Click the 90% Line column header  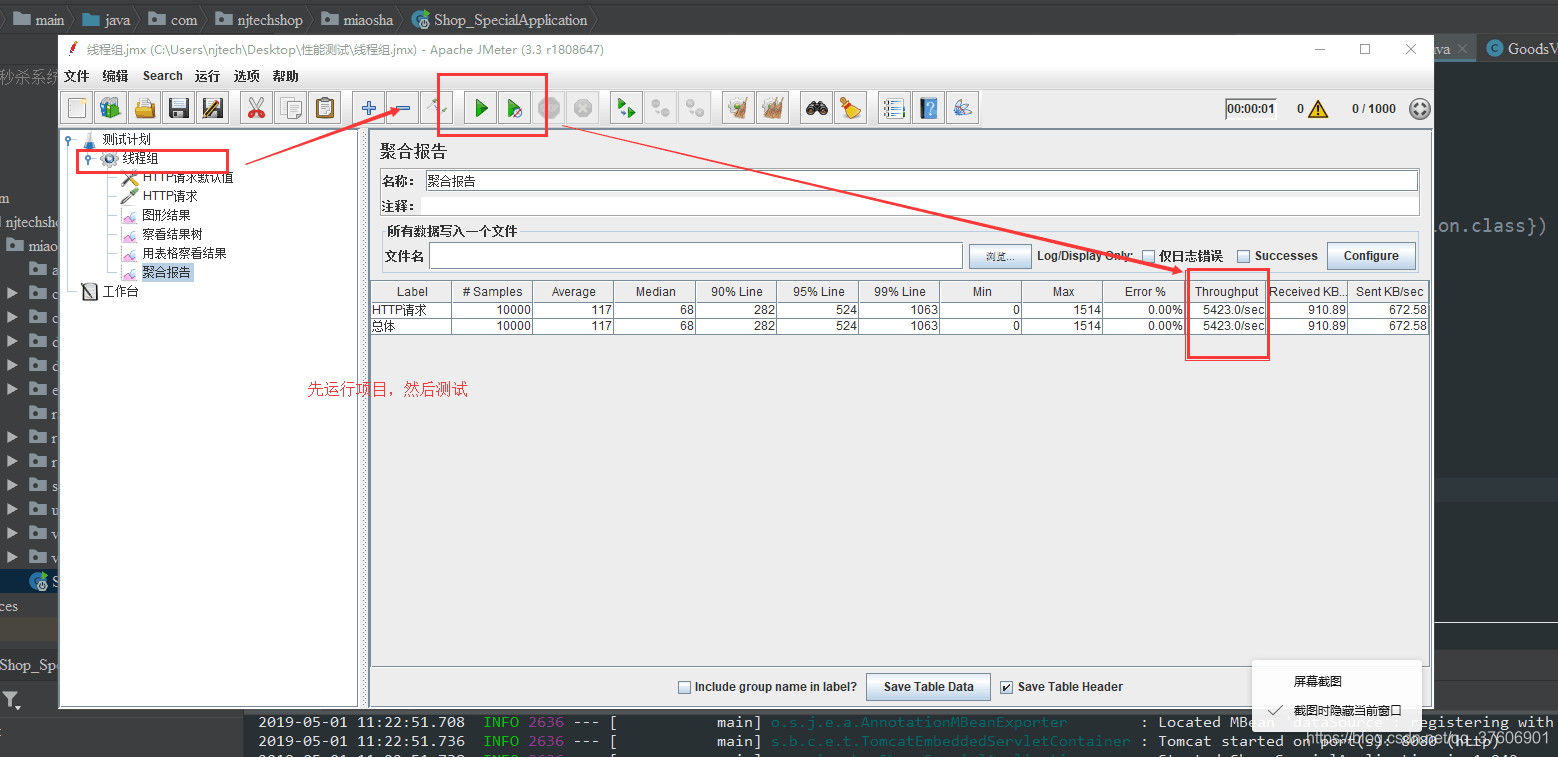pos(736,292)
